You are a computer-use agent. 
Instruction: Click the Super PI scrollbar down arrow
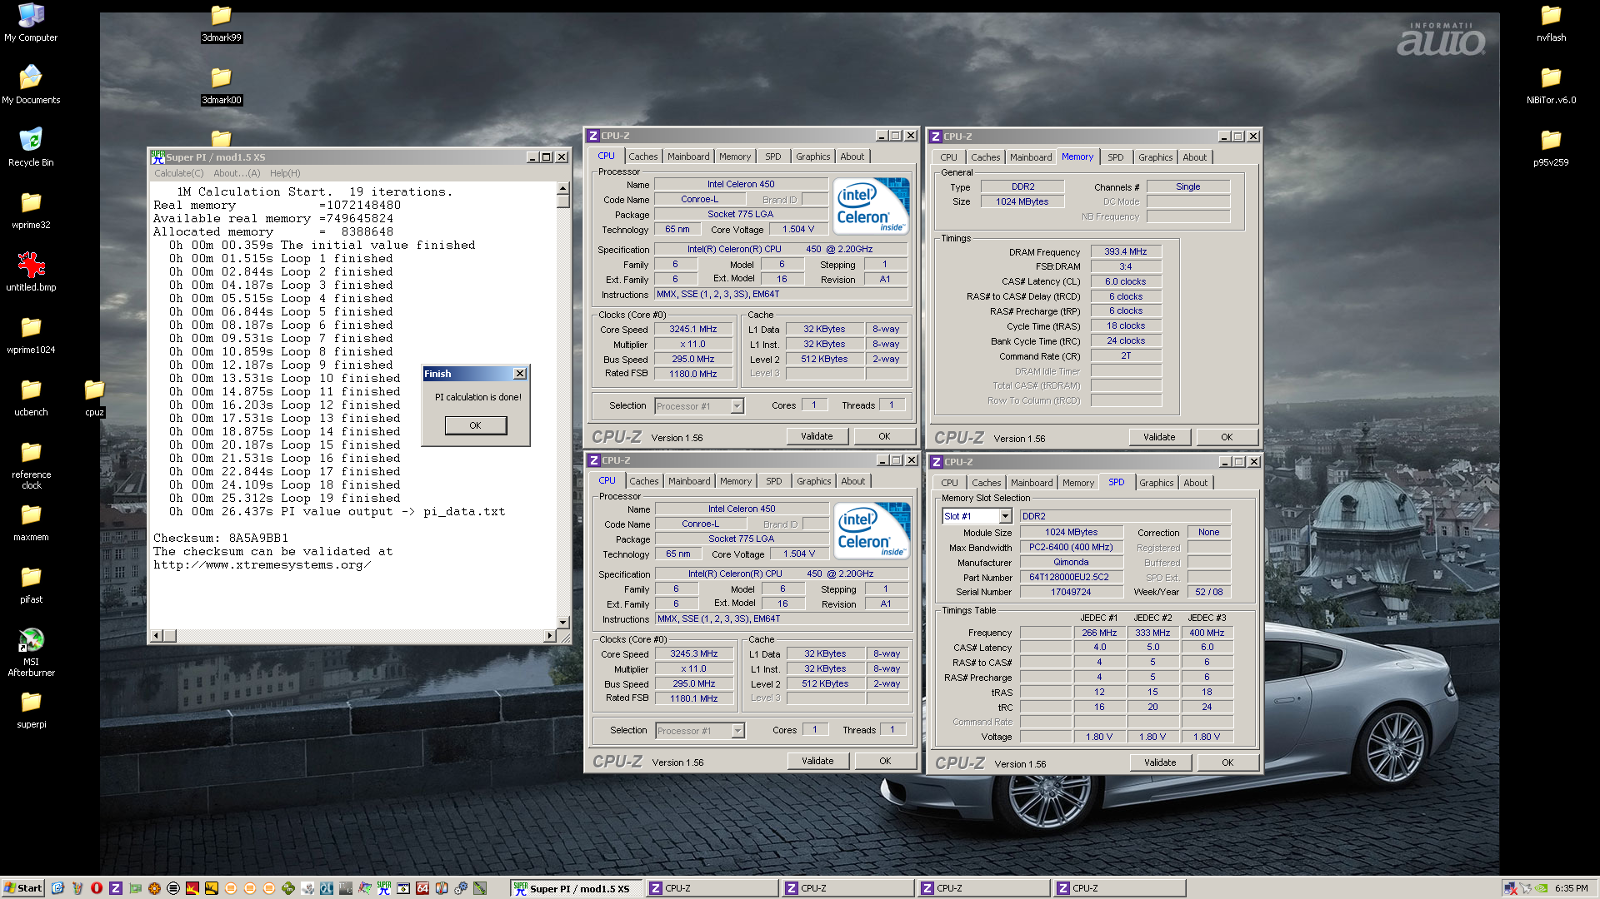coord(563,622)
